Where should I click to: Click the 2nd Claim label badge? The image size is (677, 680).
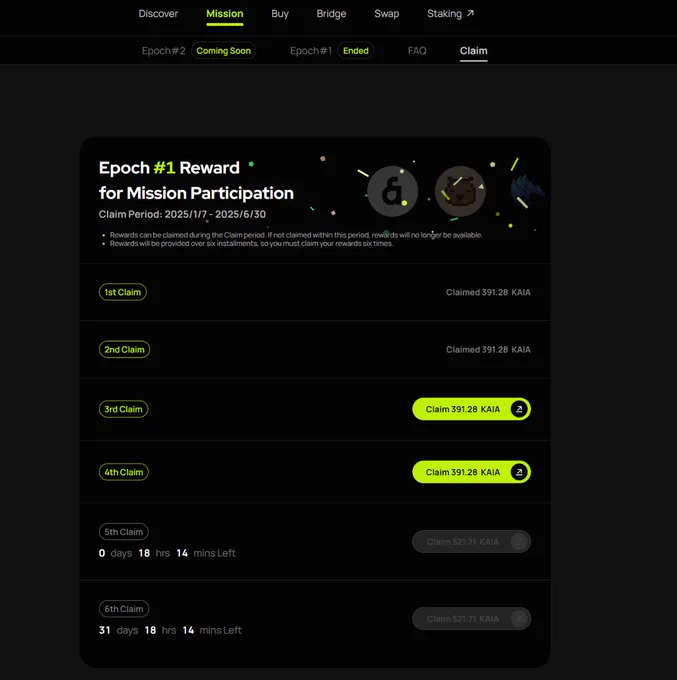click(124, 350)
